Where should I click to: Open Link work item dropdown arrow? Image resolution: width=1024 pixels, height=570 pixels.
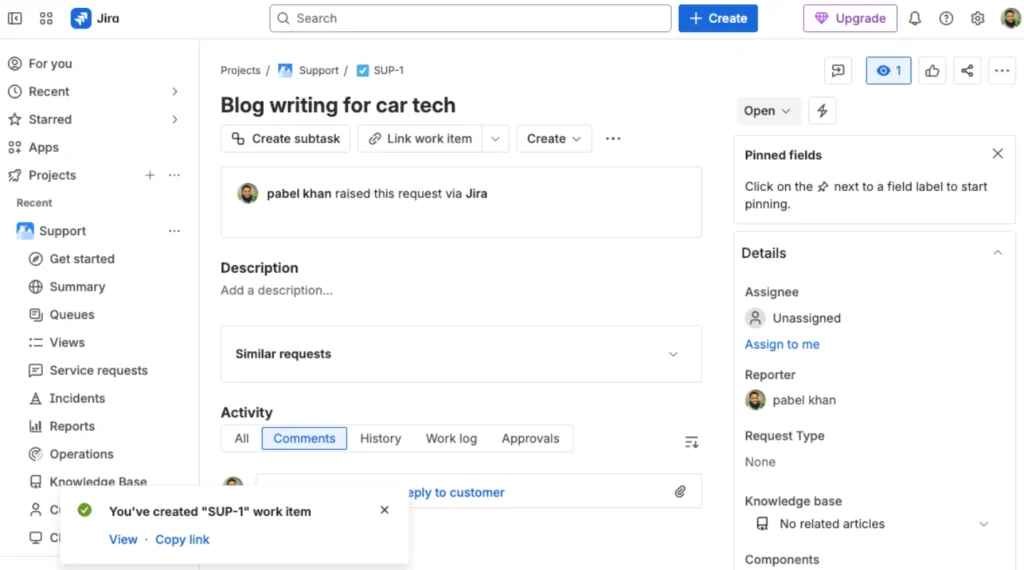pyautogui.click(x=495, y=138)
